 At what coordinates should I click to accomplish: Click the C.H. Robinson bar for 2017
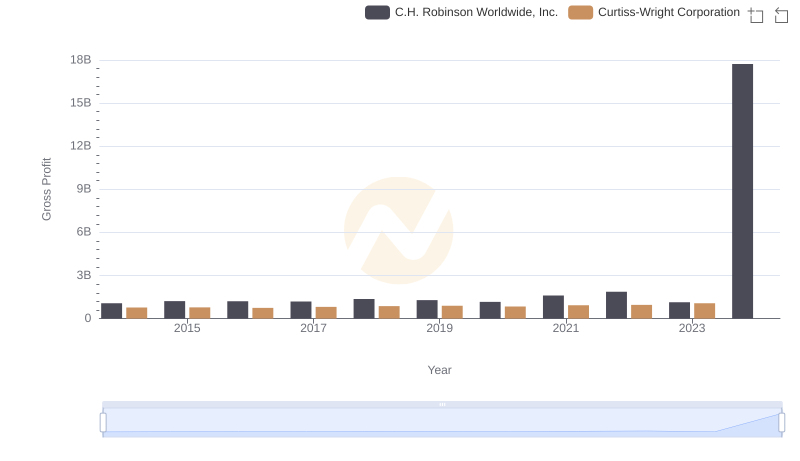[x=301, y=310]
